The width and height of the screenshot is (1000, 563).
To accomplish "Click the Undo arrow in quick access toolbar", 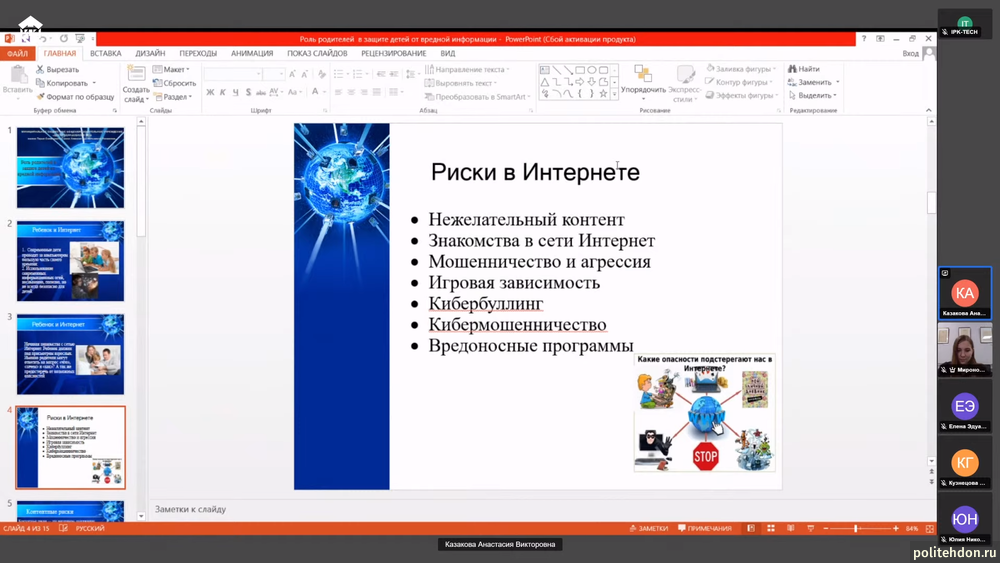I will [x=44, y=39].
